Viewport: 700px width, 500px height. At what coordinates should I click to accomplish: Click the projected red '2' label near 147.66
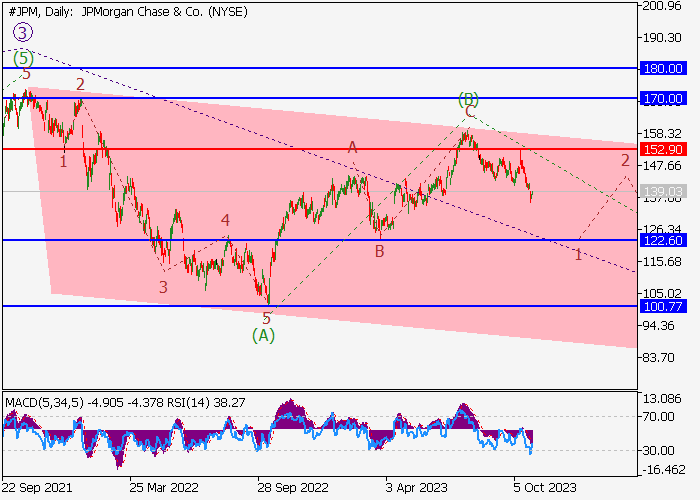coord(625,160)
